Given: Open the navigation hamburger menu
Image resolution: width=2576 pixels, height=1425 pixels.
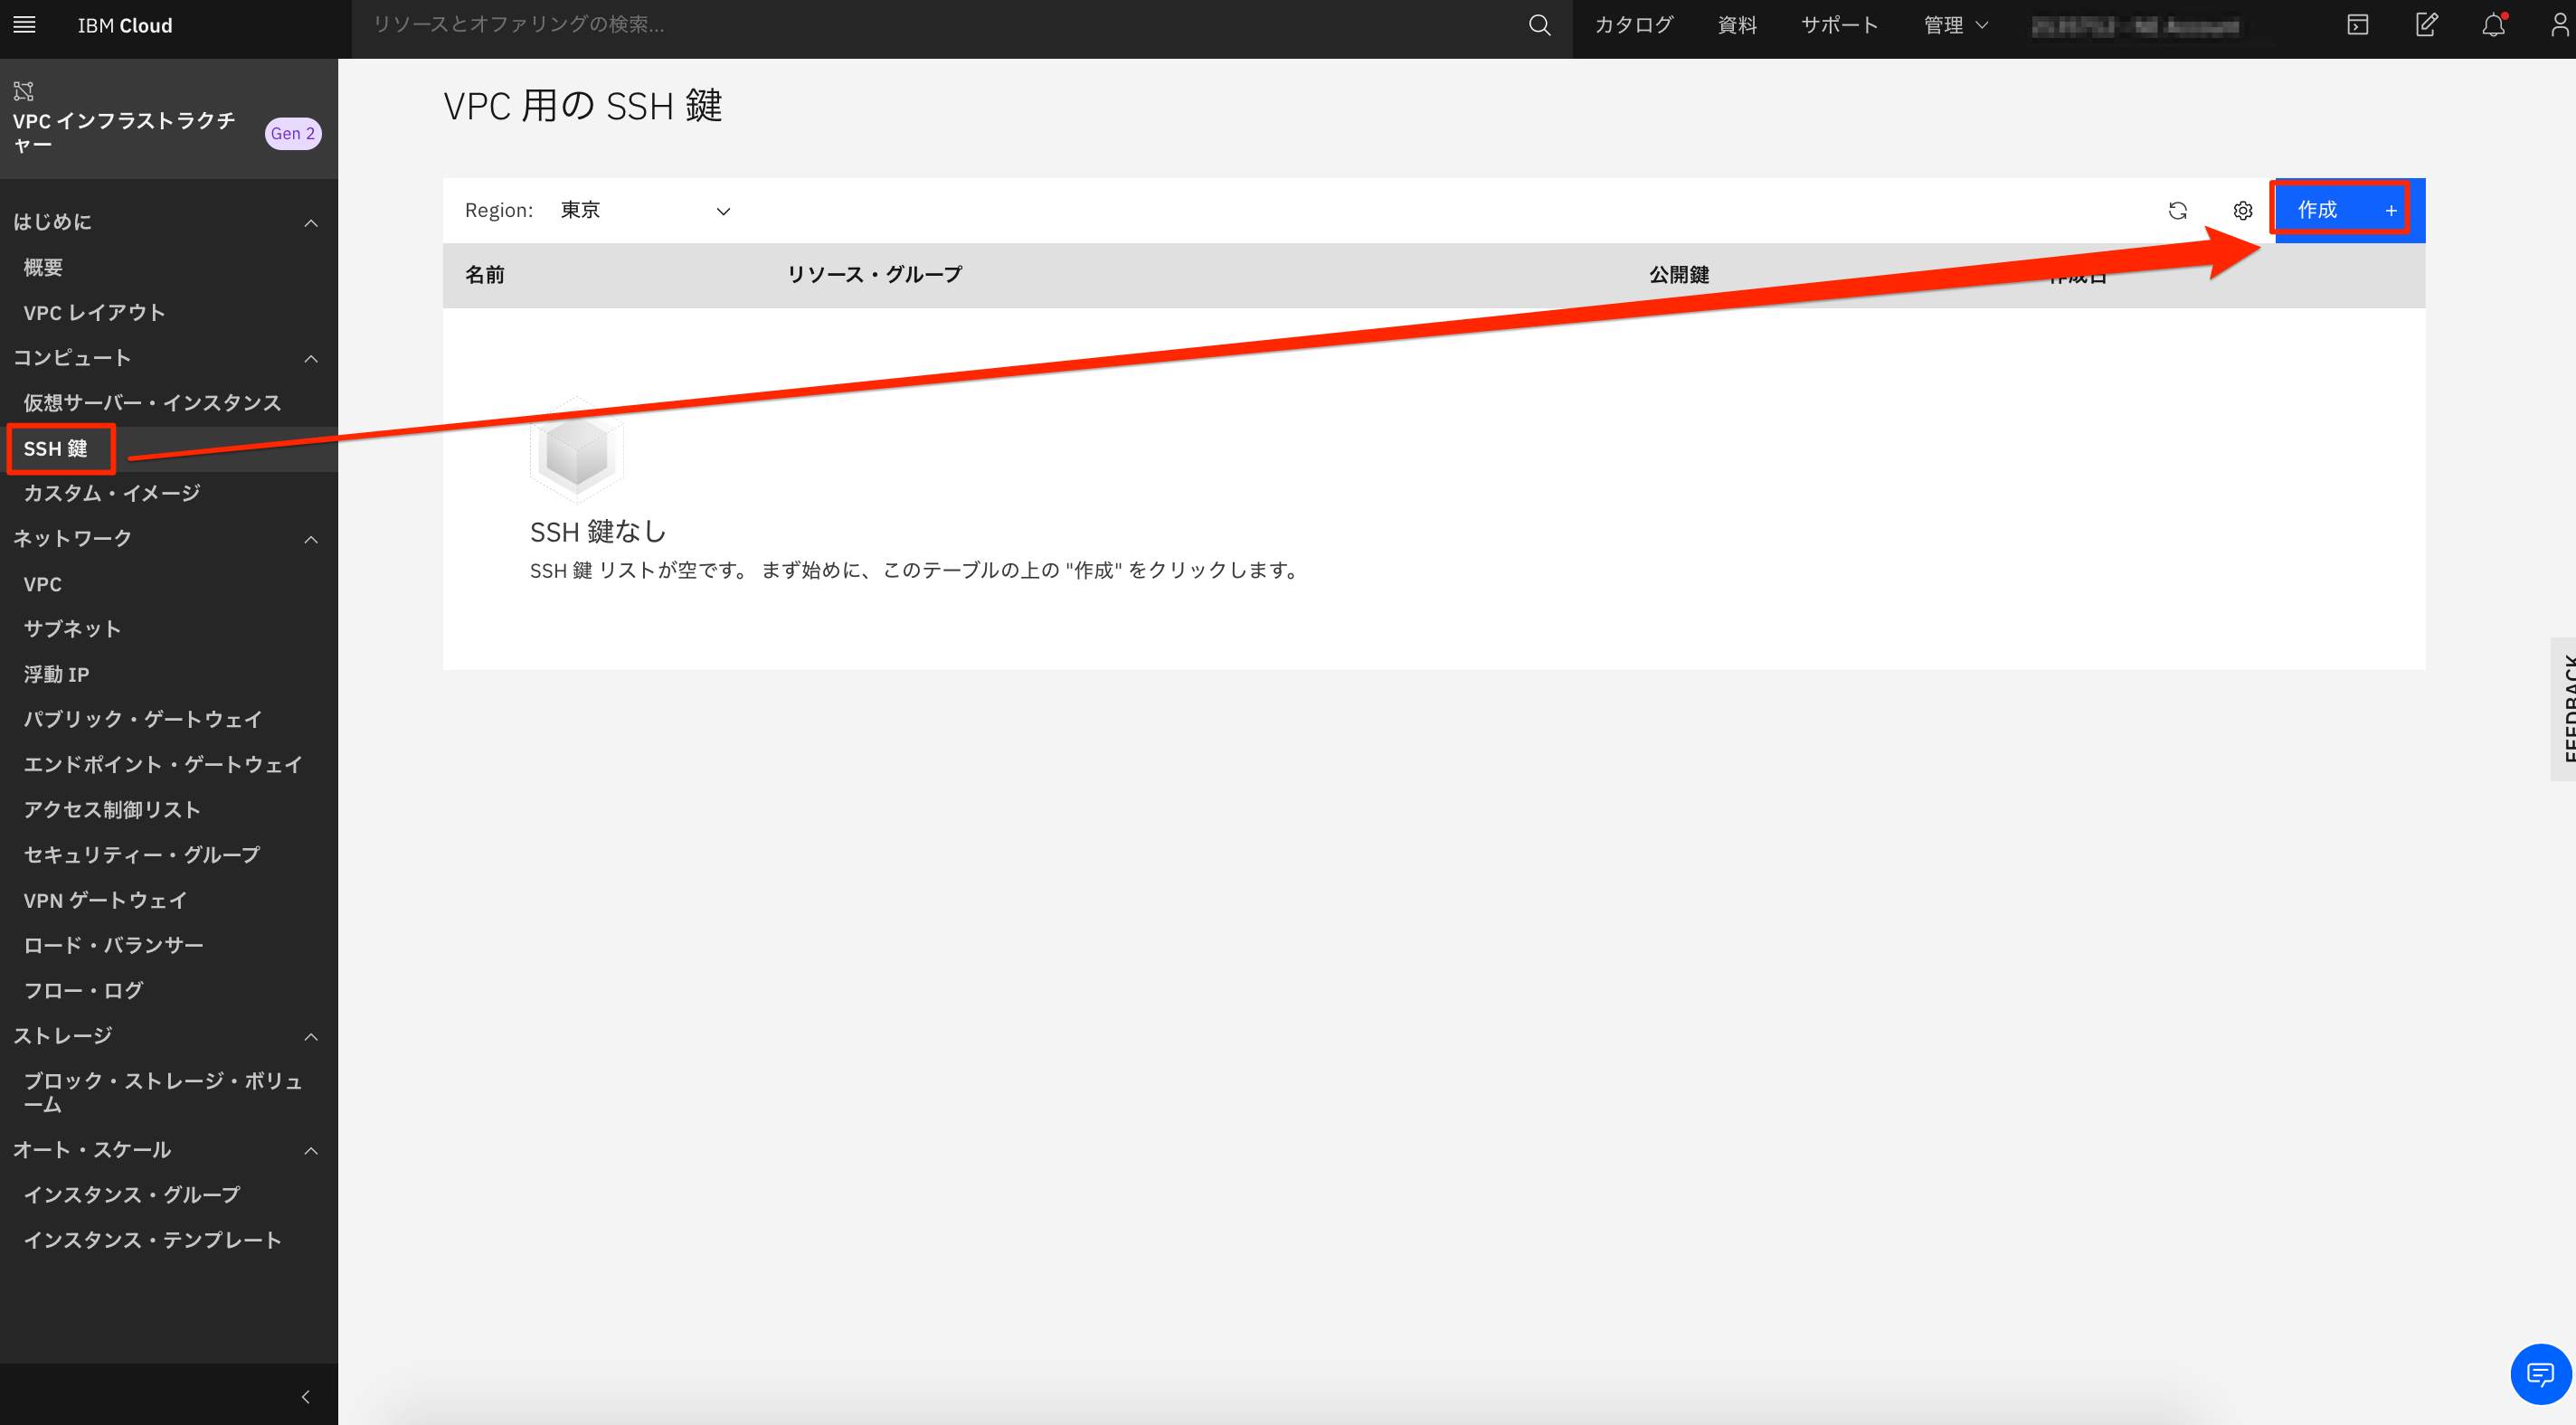Looking at the screenshot, I should pyautogui.click(x=24, y=25).
